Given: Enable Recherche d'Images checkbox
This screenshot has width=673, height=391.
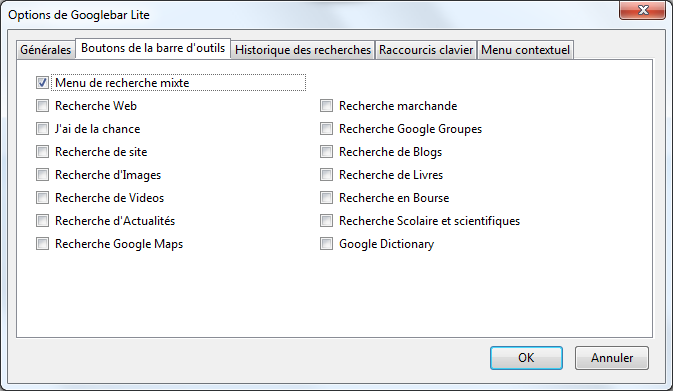Looking at the screenshot, I should (42, 175).
